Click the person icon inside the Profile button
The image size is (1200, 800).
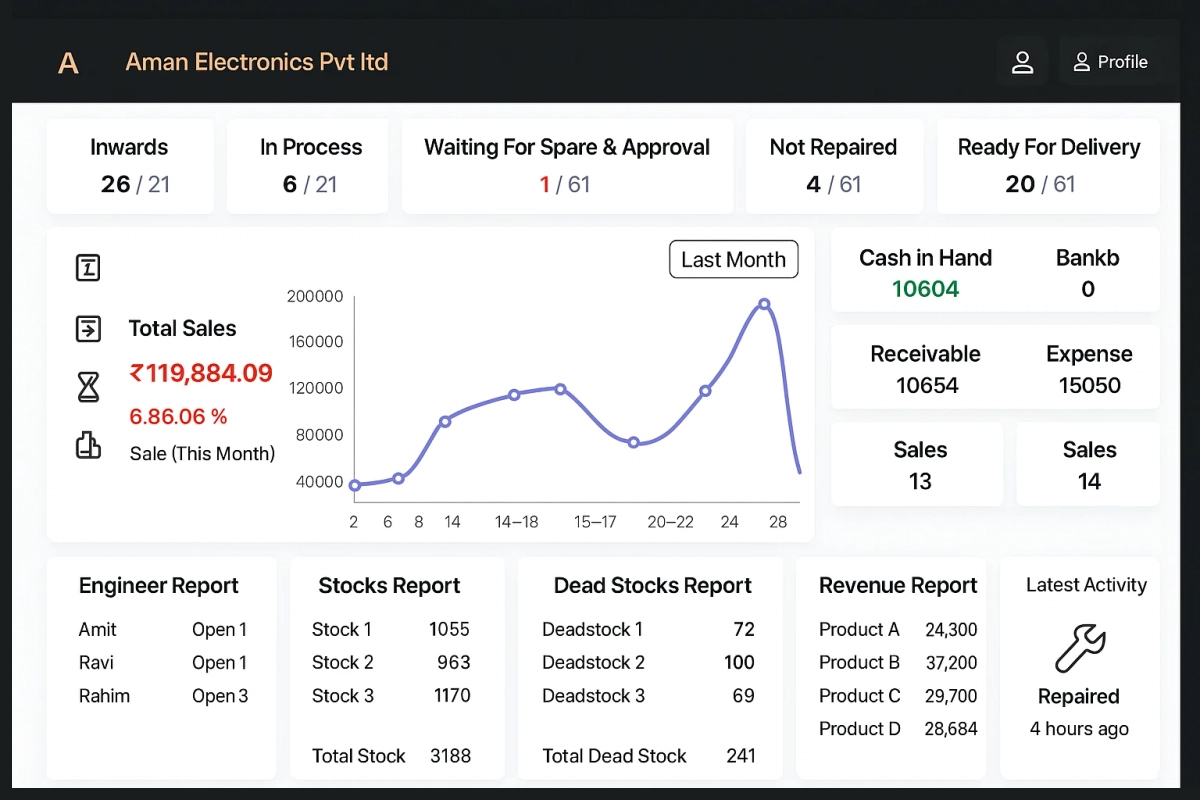[x=1080, y=61]
